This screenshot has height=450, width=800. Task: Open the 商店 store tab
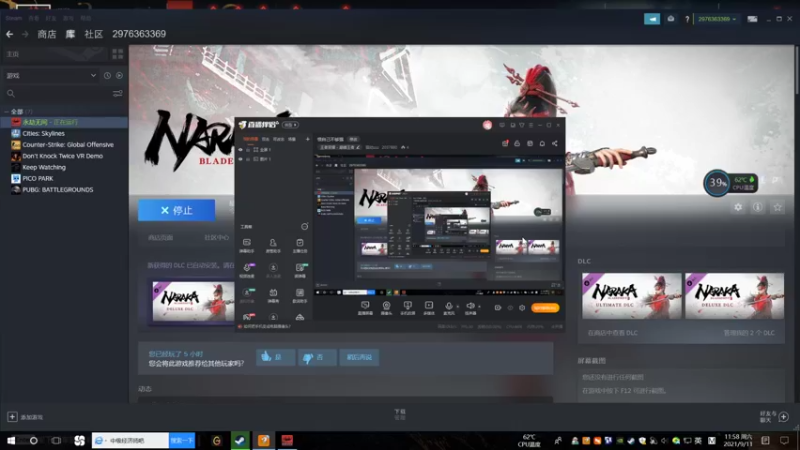point(46,34)
